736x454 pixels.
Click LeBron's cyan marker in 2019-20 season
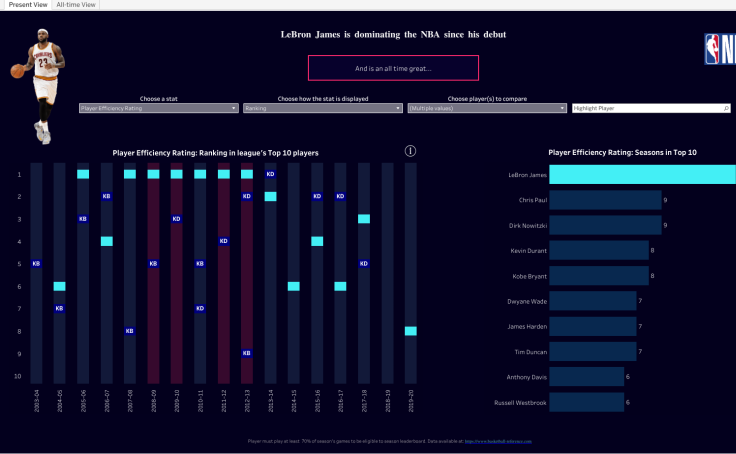(x=411, y=331)
